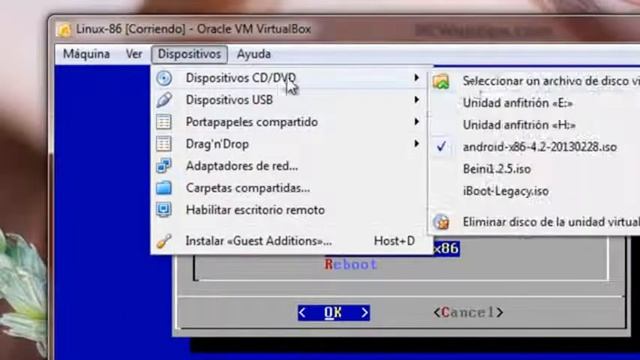Viewport: 640px width, 360px height.
Task: Open the Máquina menu
Action: point(86,54)
